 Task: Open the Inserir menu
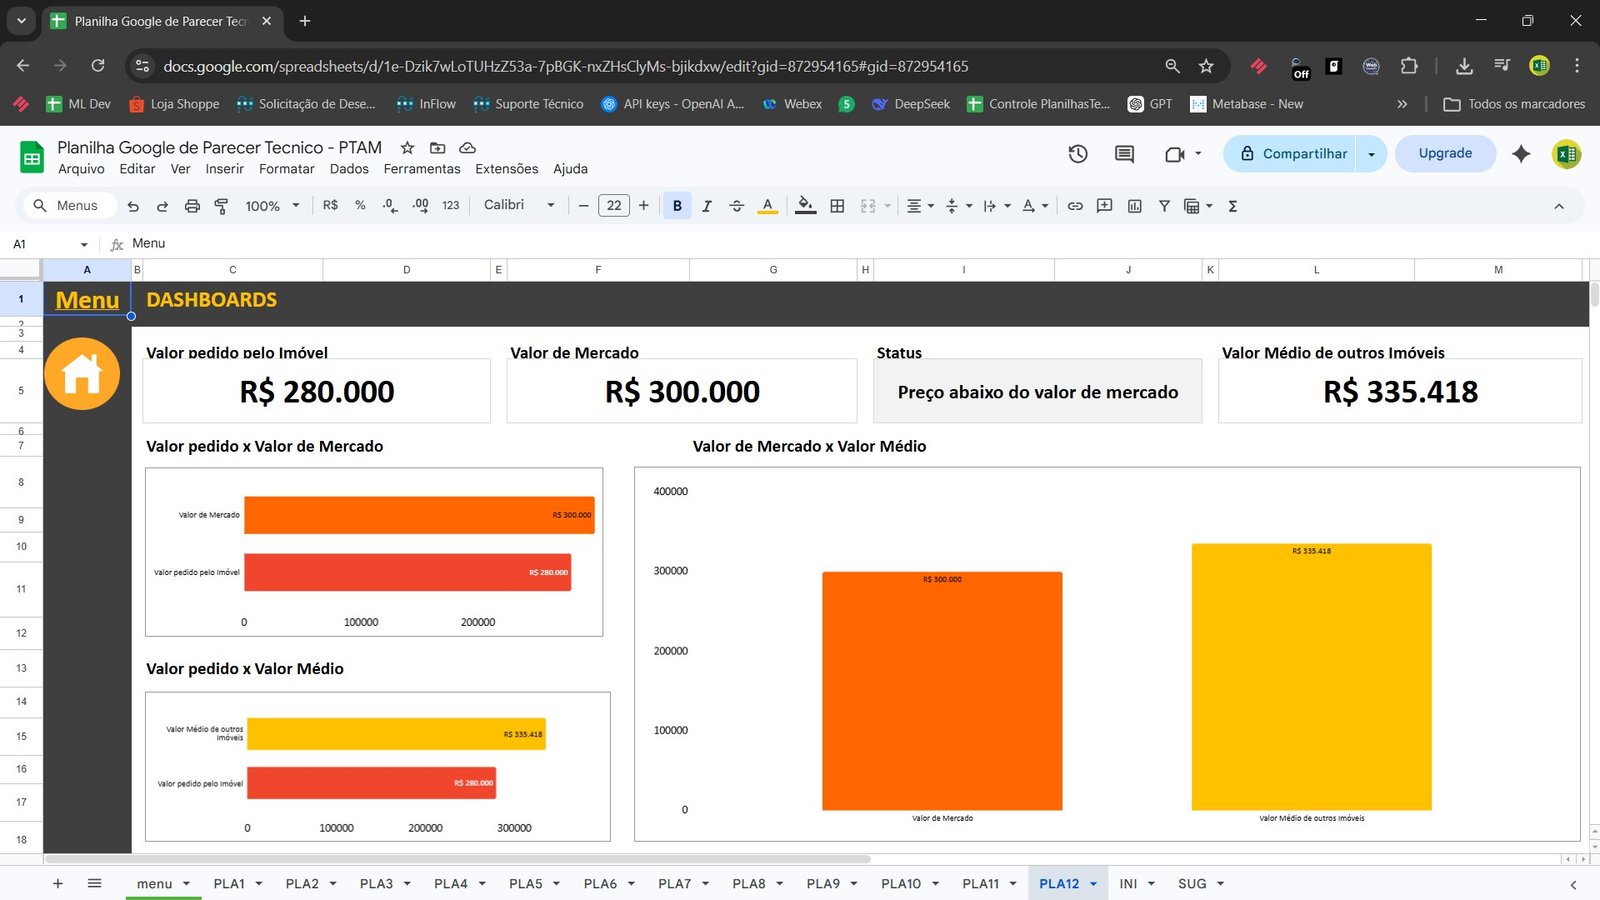coord(224,168)
